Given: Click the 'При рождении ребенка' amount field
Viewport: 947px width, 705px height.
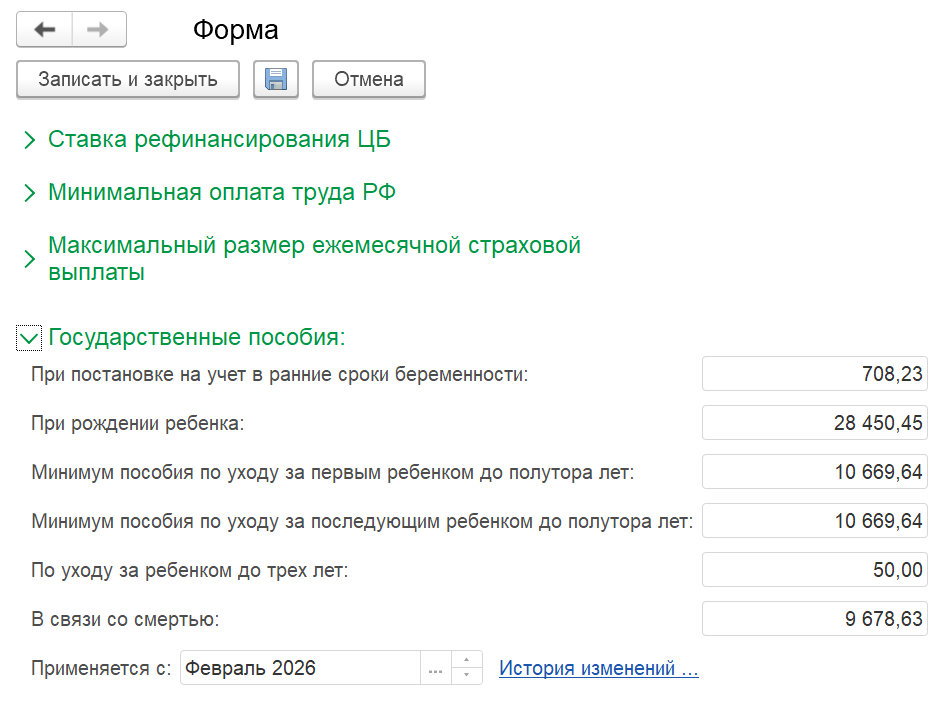Looking at the screenshot, I should (x=814, y=423).
